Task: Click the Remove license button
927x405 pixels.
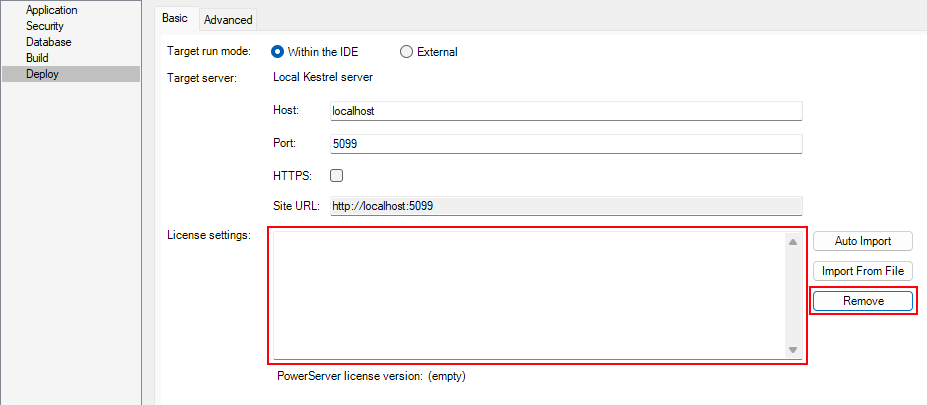Action: tap(862, 301)
